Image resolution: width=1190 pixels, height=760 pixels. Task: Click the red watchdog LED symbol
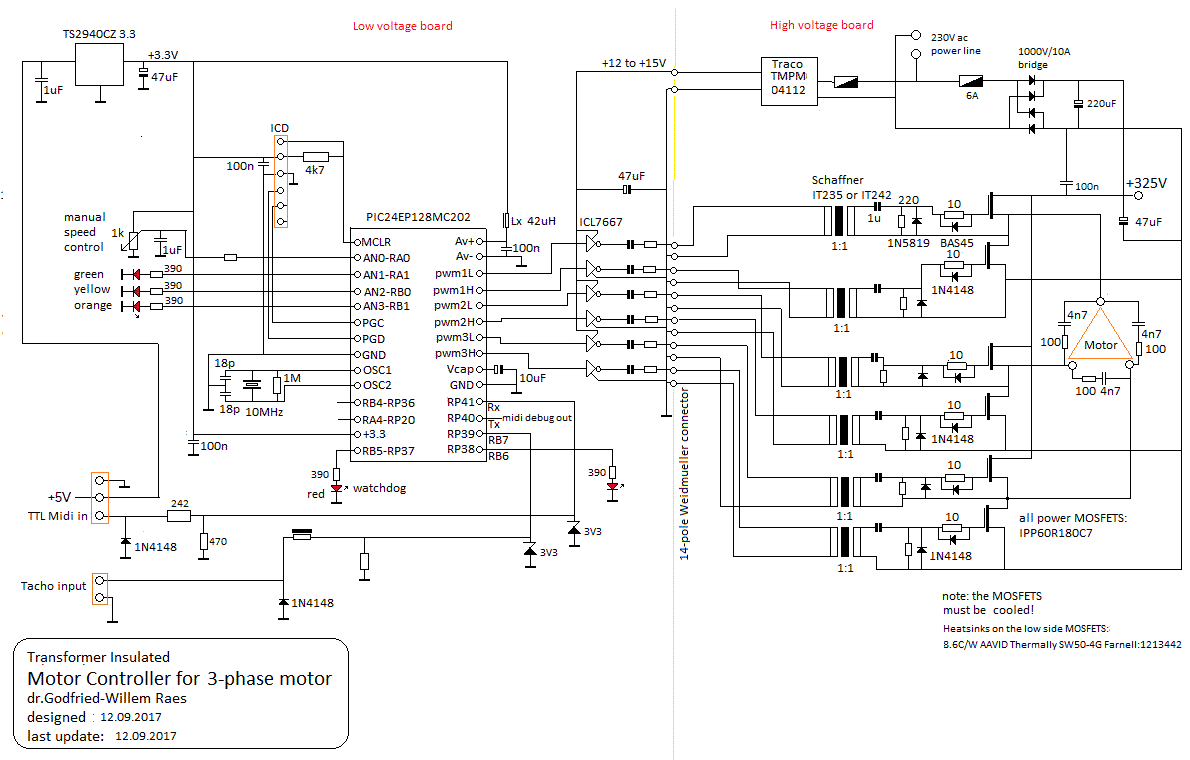(x=337, y=489)
